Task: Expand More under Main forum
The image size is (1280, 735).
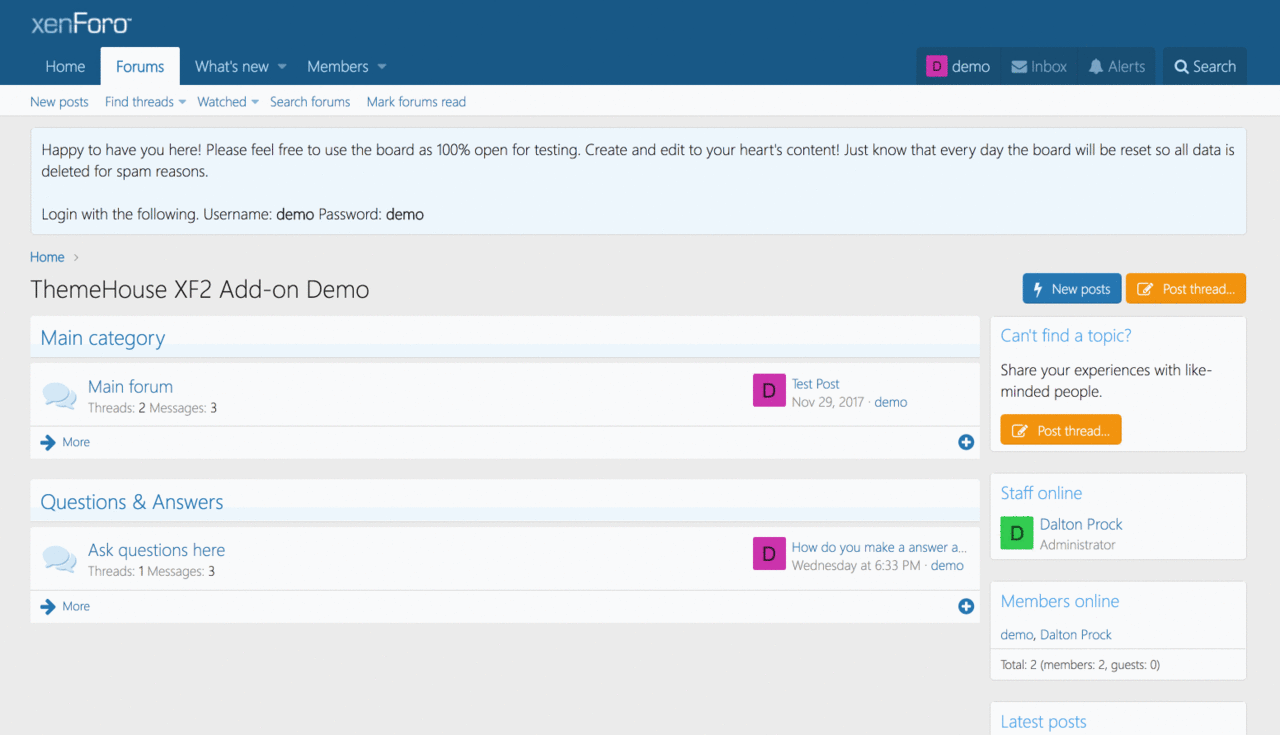Action: 66,442
